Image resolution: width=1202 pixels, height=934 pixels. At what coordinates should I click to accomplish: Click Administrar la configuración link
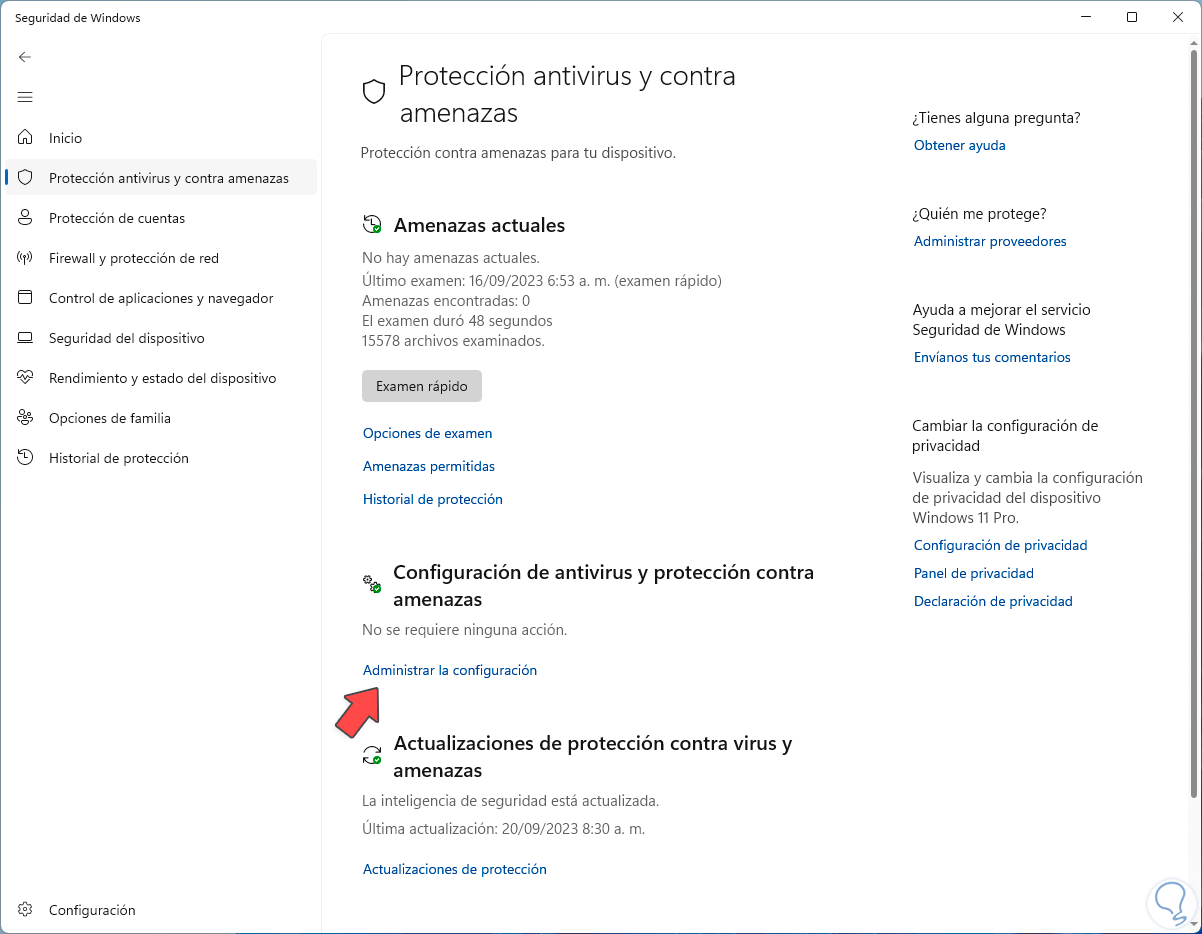click(449, 670)
